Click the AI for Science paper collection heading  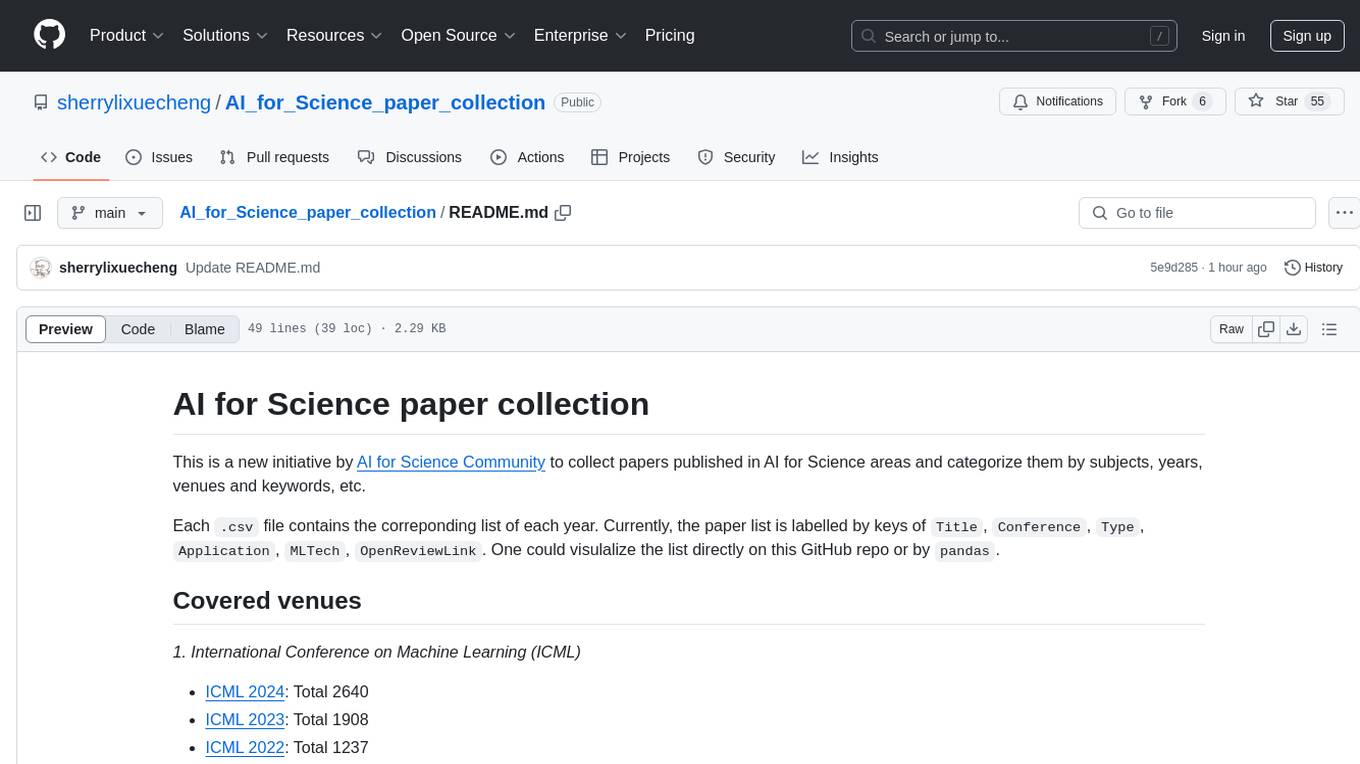click(411, 404)
